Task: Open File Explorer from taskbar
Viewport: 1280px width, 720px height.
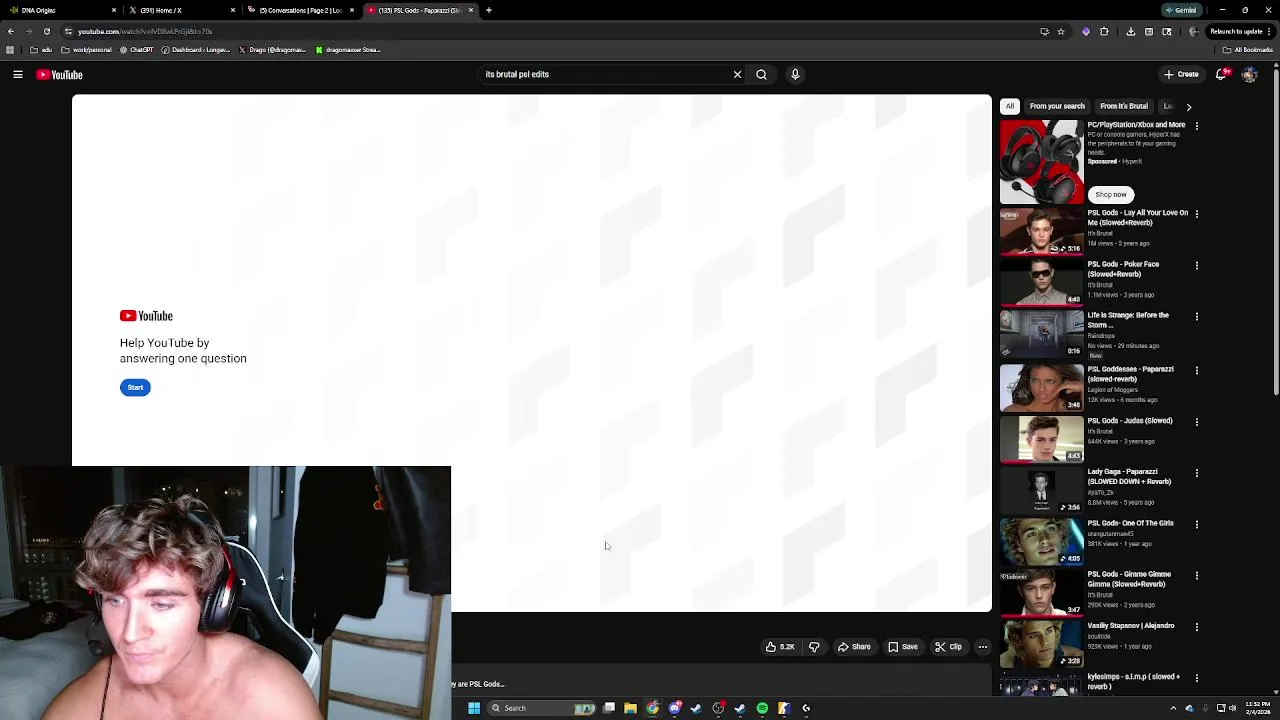Action: pos(630,708)
